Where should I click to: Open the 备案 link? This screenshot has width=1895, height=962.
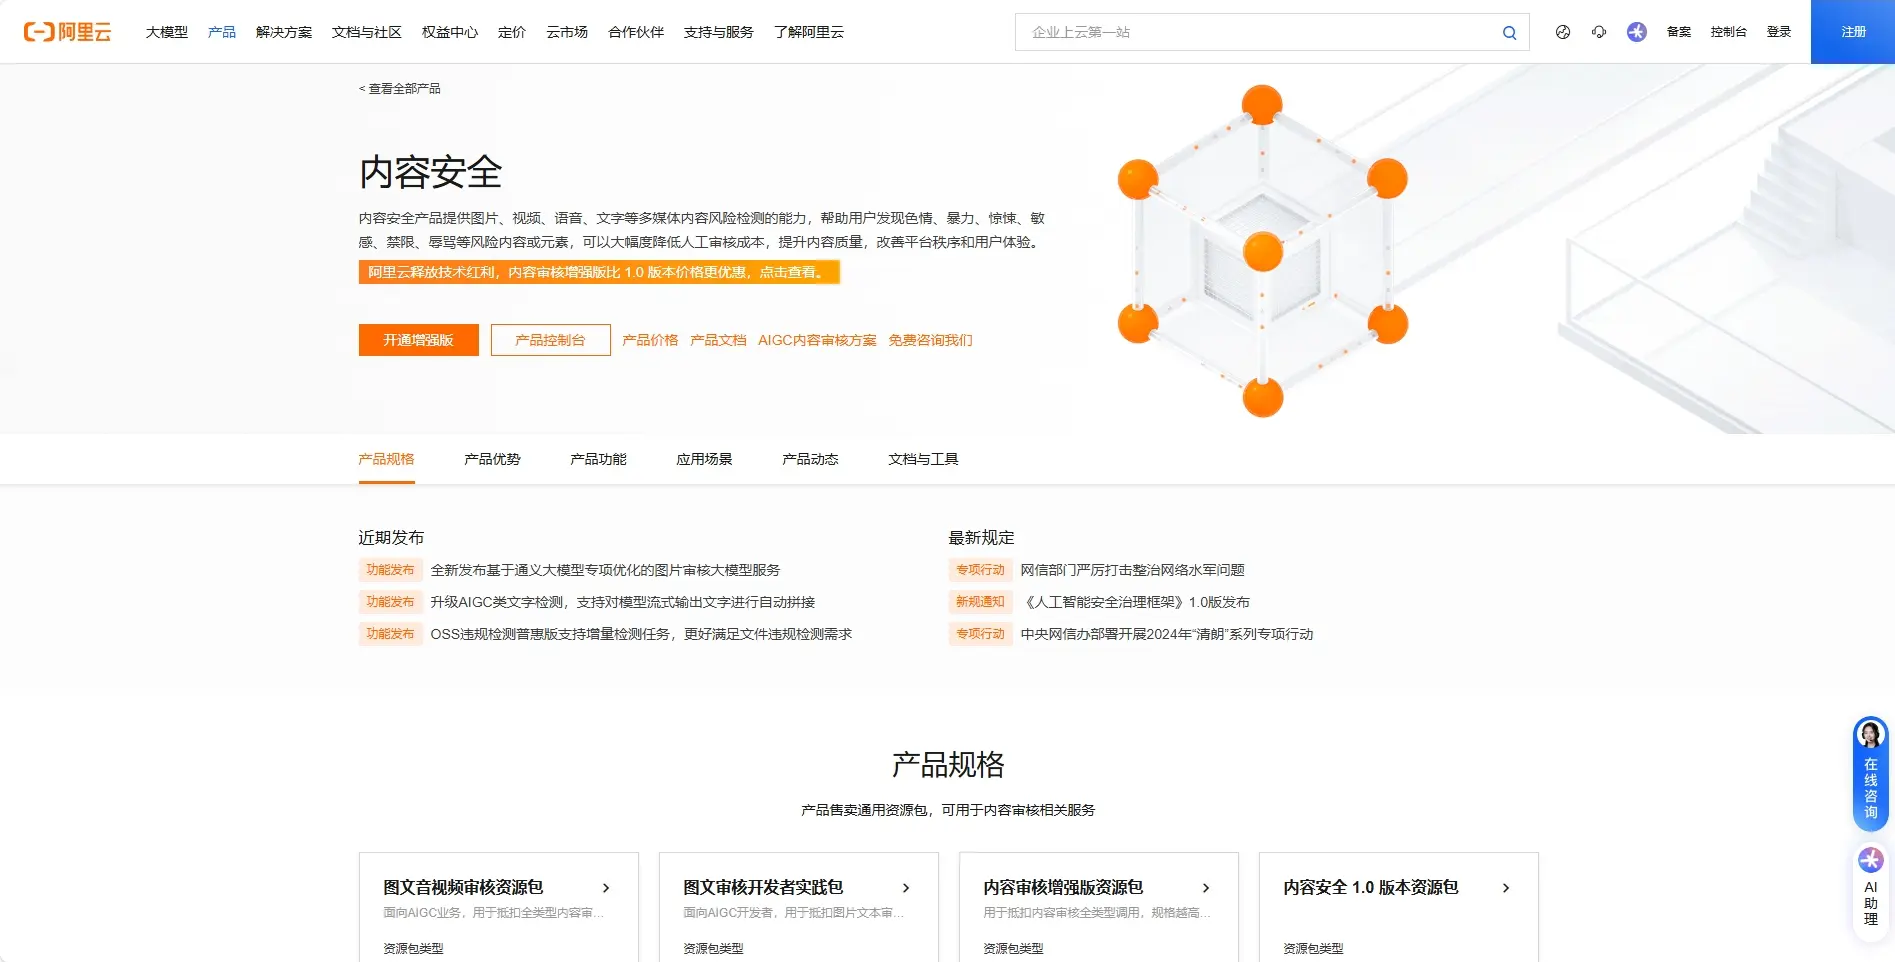tap(1679, 32)
